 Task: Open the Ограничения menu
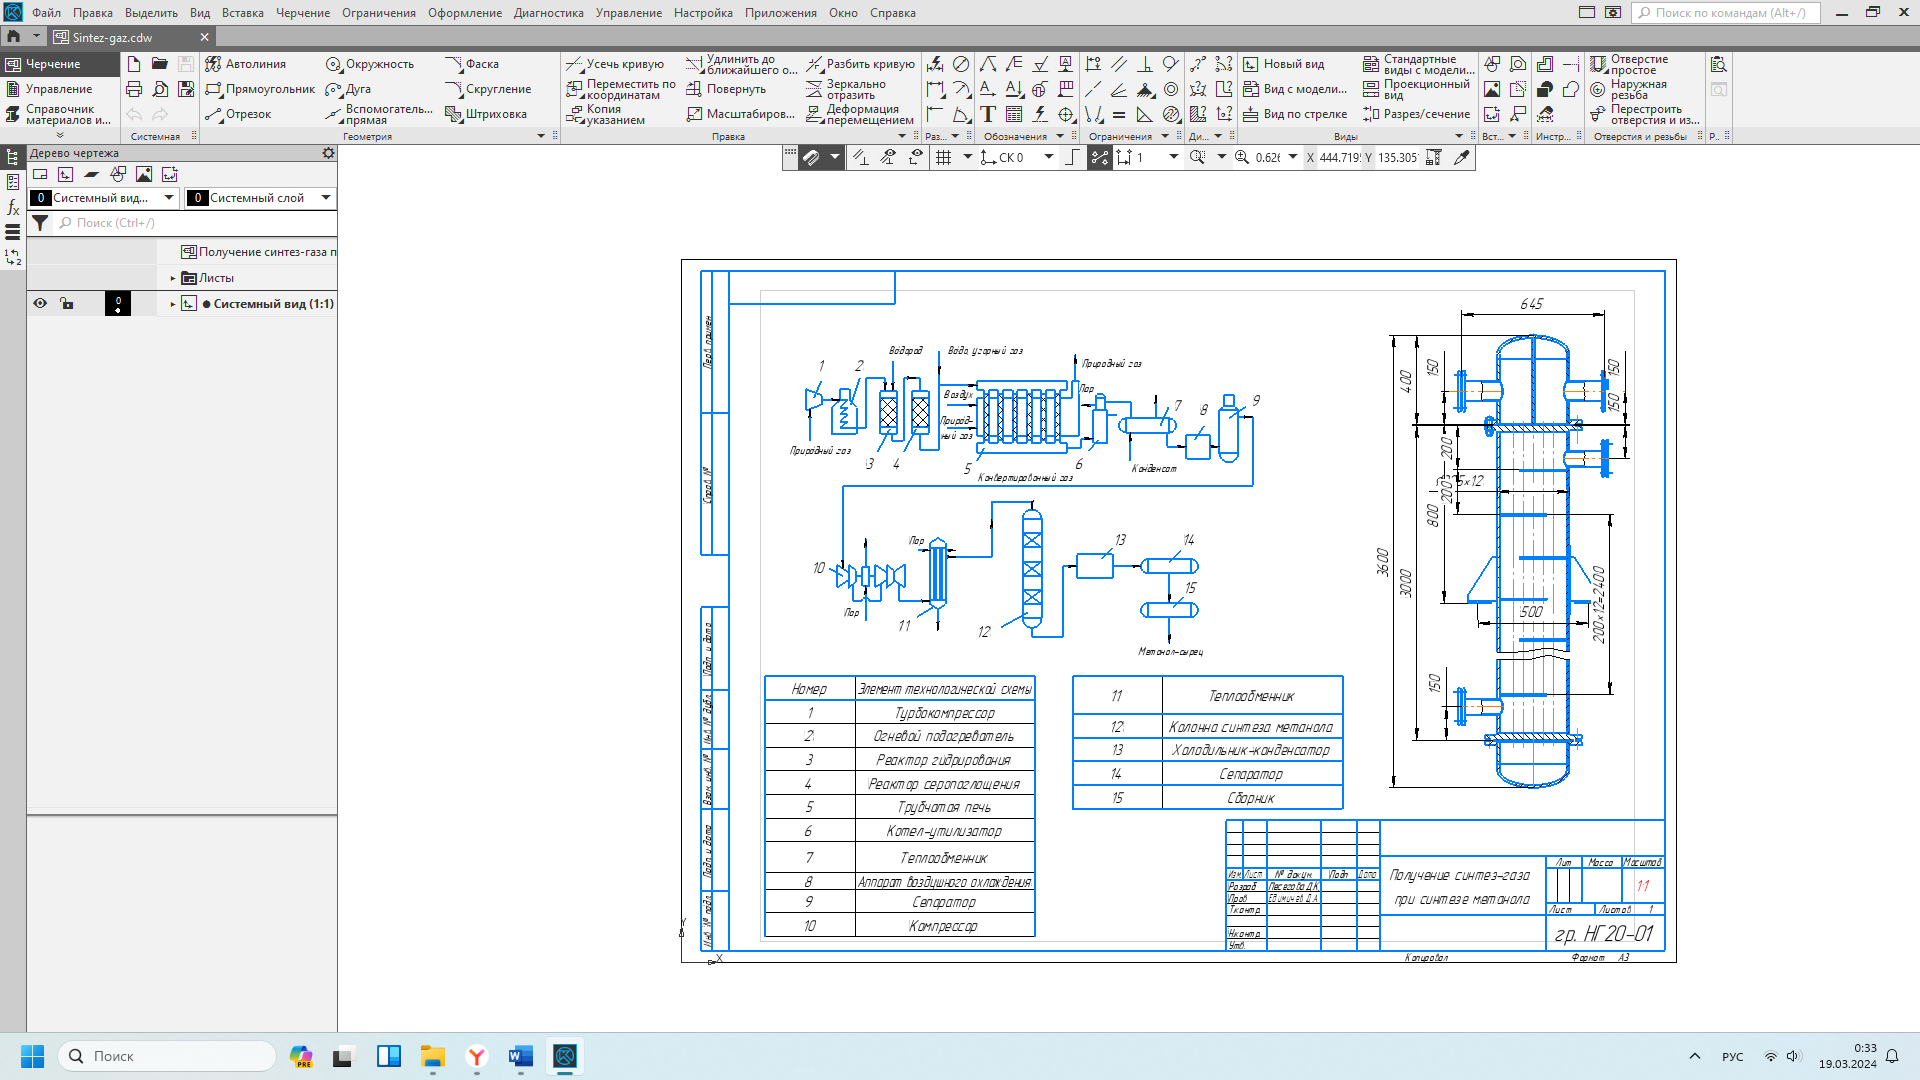[379, 13]
